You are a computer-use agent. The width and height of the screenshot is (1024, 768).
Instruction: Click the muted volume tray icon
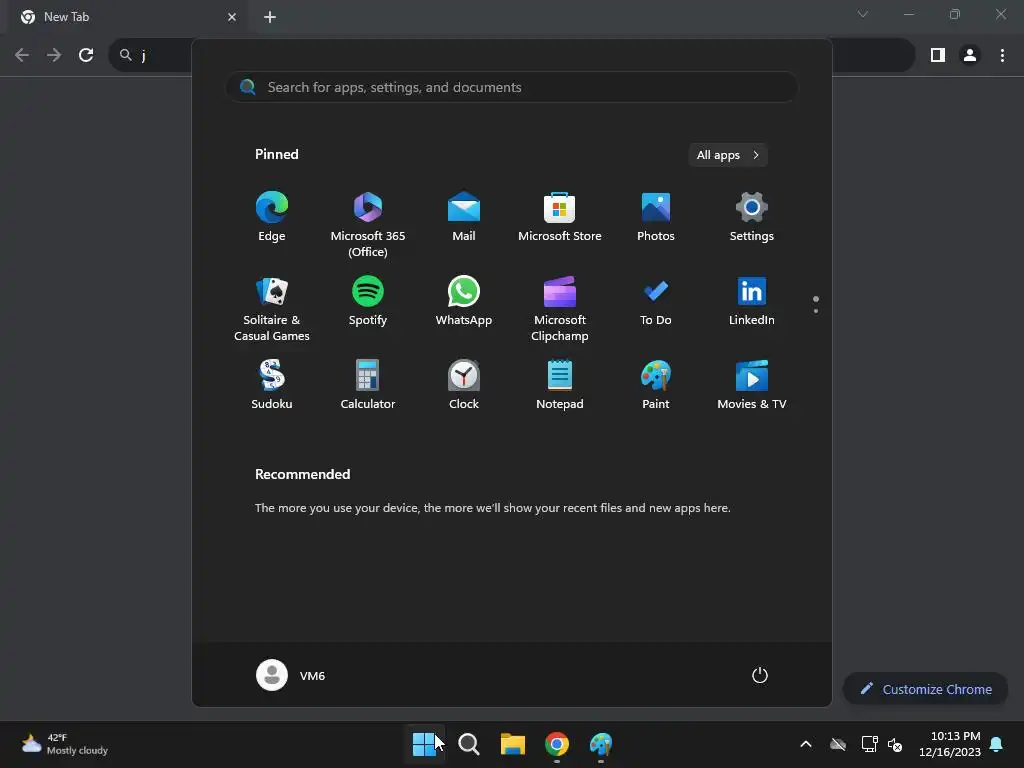(895, 744)
